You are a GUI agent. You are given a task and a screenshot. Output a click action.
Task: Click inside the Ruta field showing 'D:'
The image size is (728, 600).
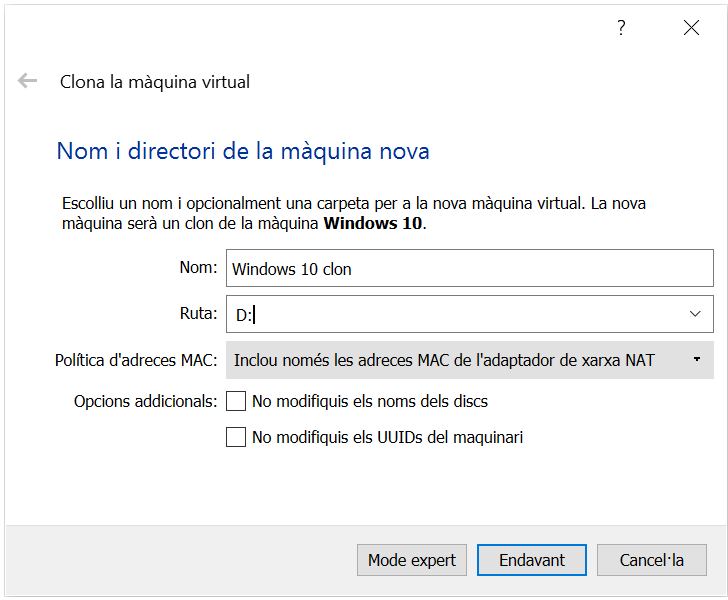pos(450,314)
